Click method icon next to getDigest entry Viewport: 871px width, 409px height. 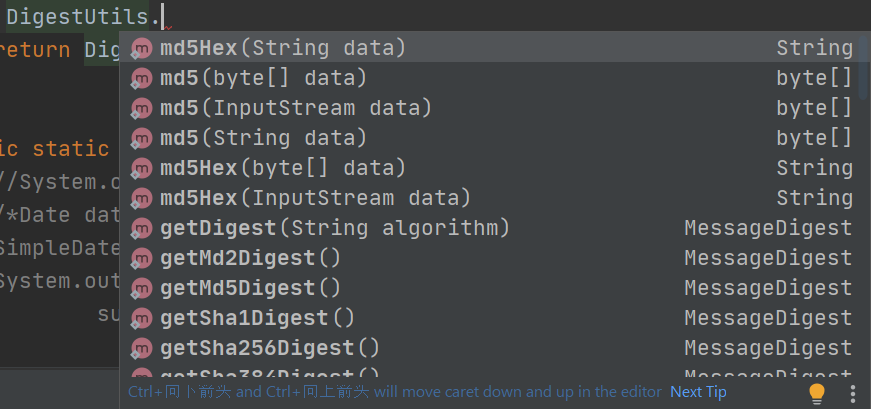pos(142,229)
